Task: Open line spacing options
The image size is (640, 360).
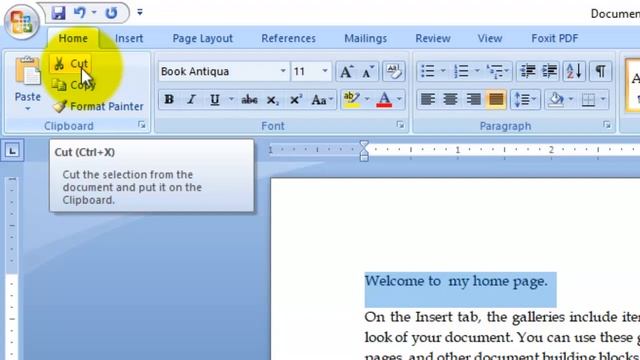Action: point(525,99)
